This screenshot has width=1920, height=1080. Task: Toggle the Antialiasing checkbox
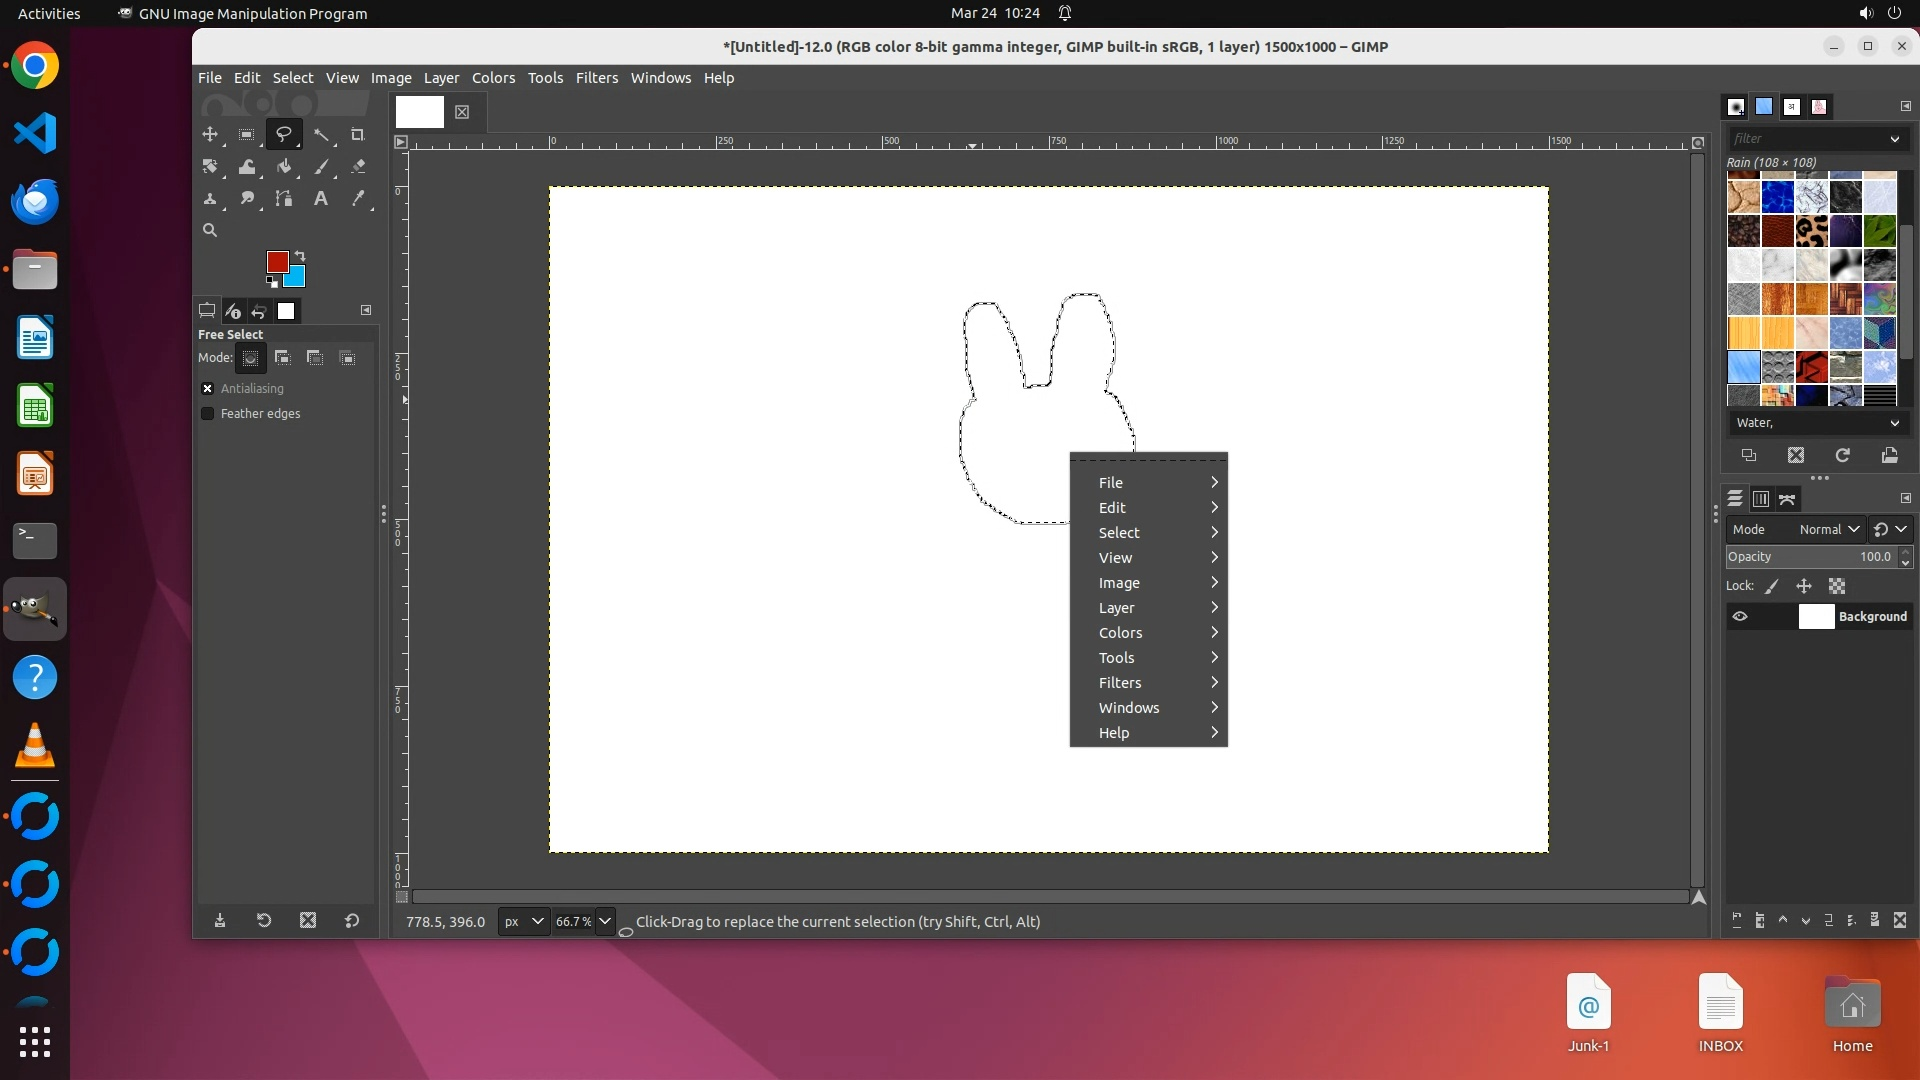(x=208, y=389)
